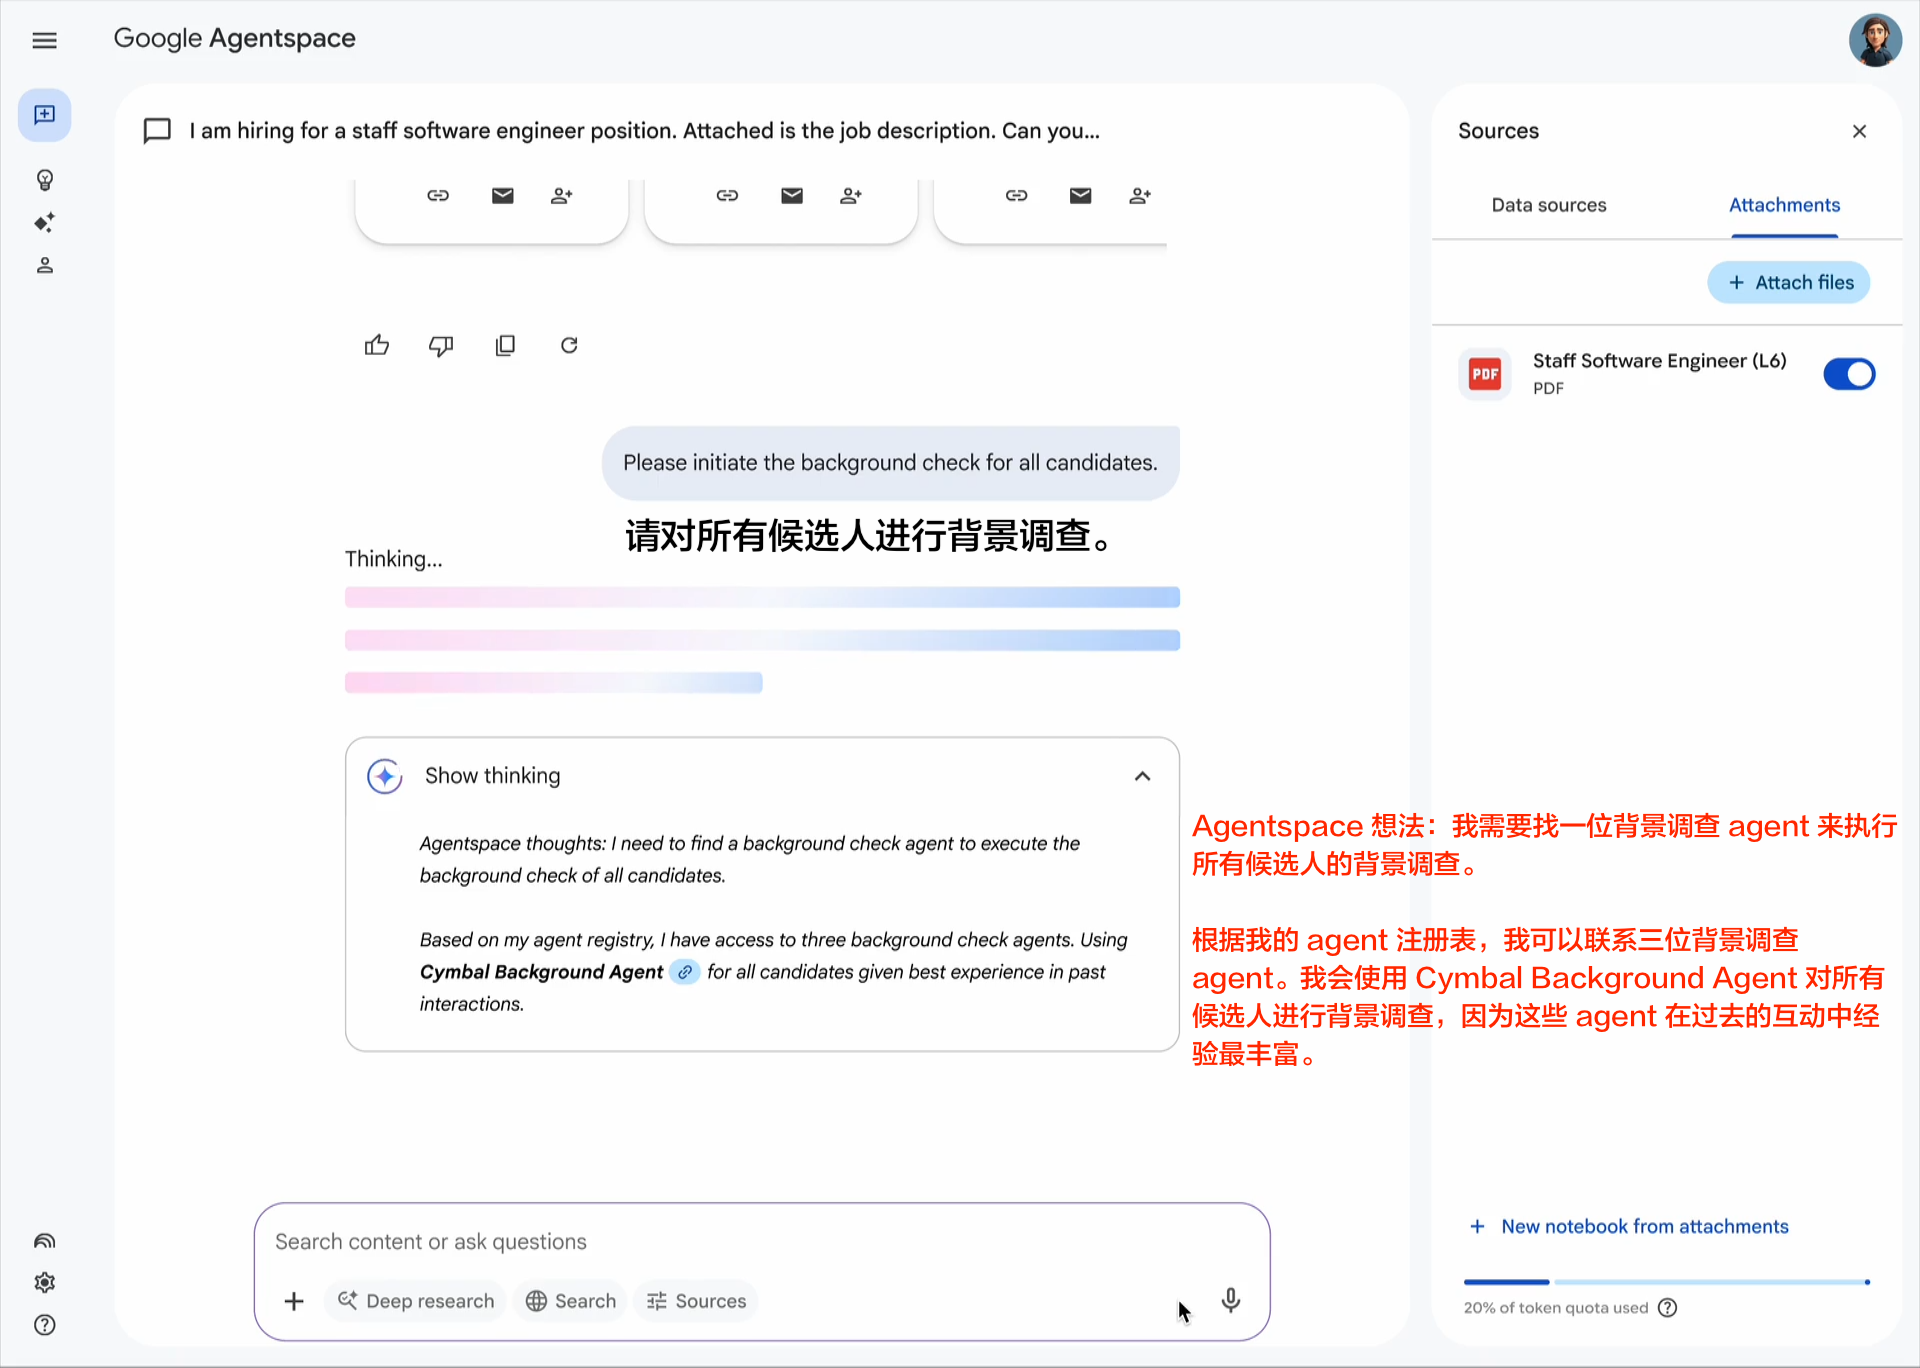Screen dimensions: 1920x1368
Task: Open the new chat sidebar icon
Action: coord(45,115)
